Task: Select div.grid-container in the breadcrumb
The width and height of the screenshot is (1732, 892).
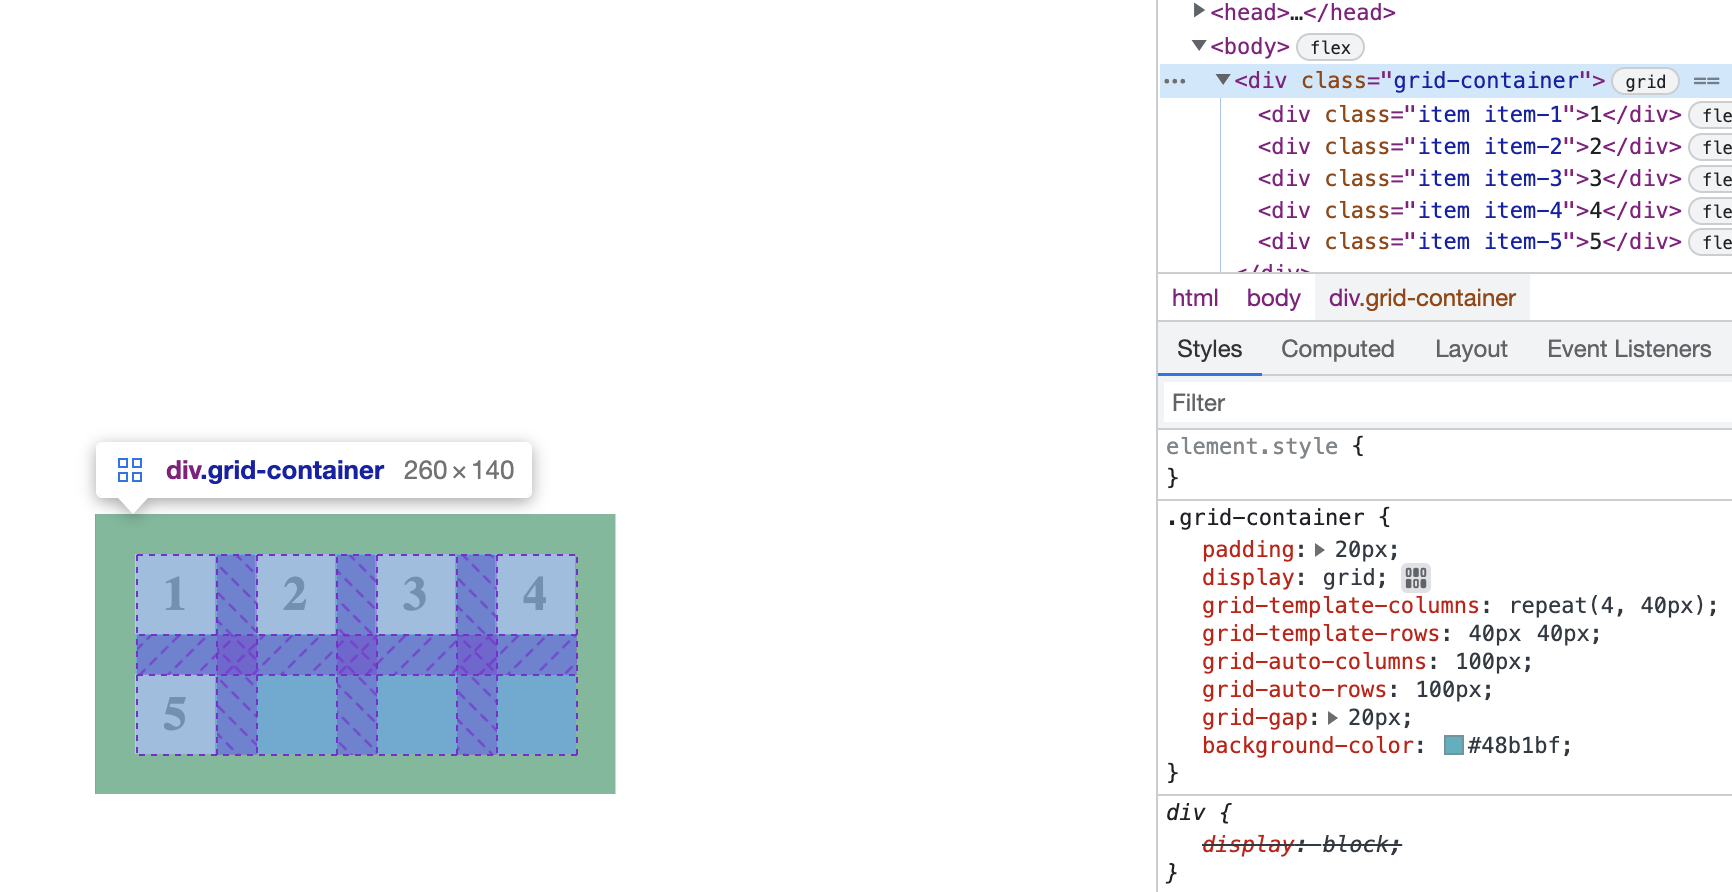Action: pos(1422,298)
